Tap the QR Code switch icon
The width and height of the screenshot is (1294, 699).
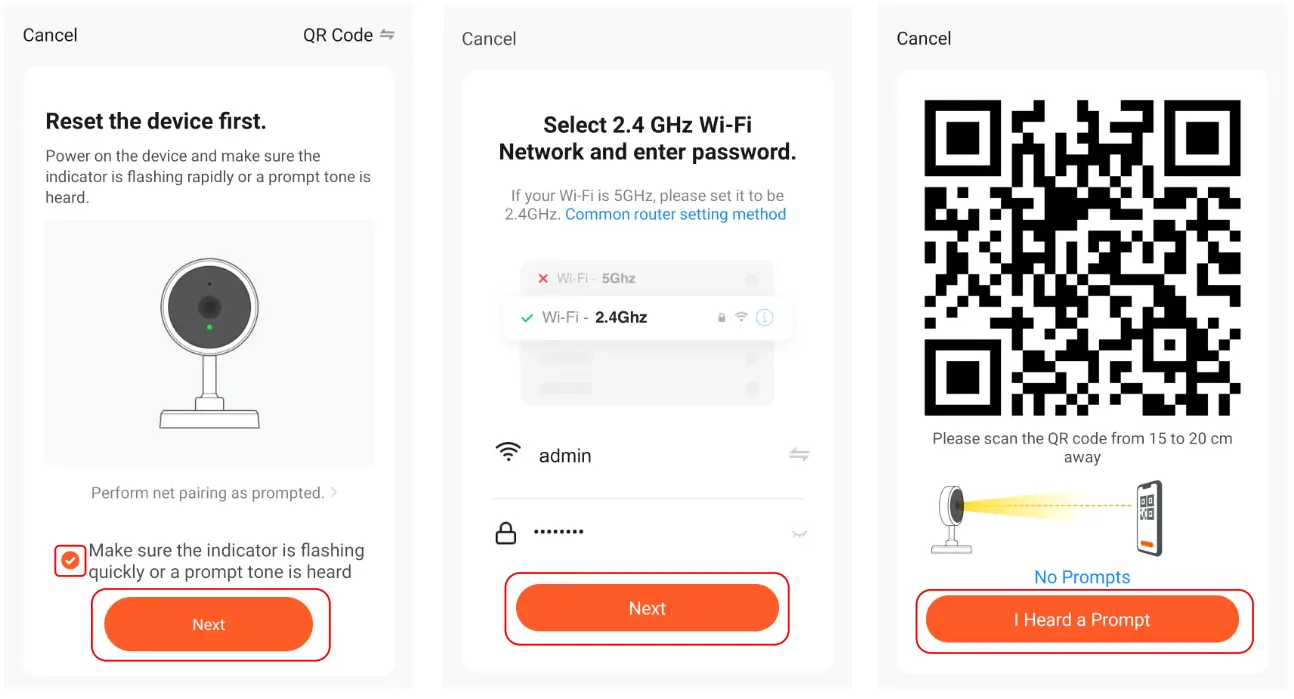click(x=387, y=35)
